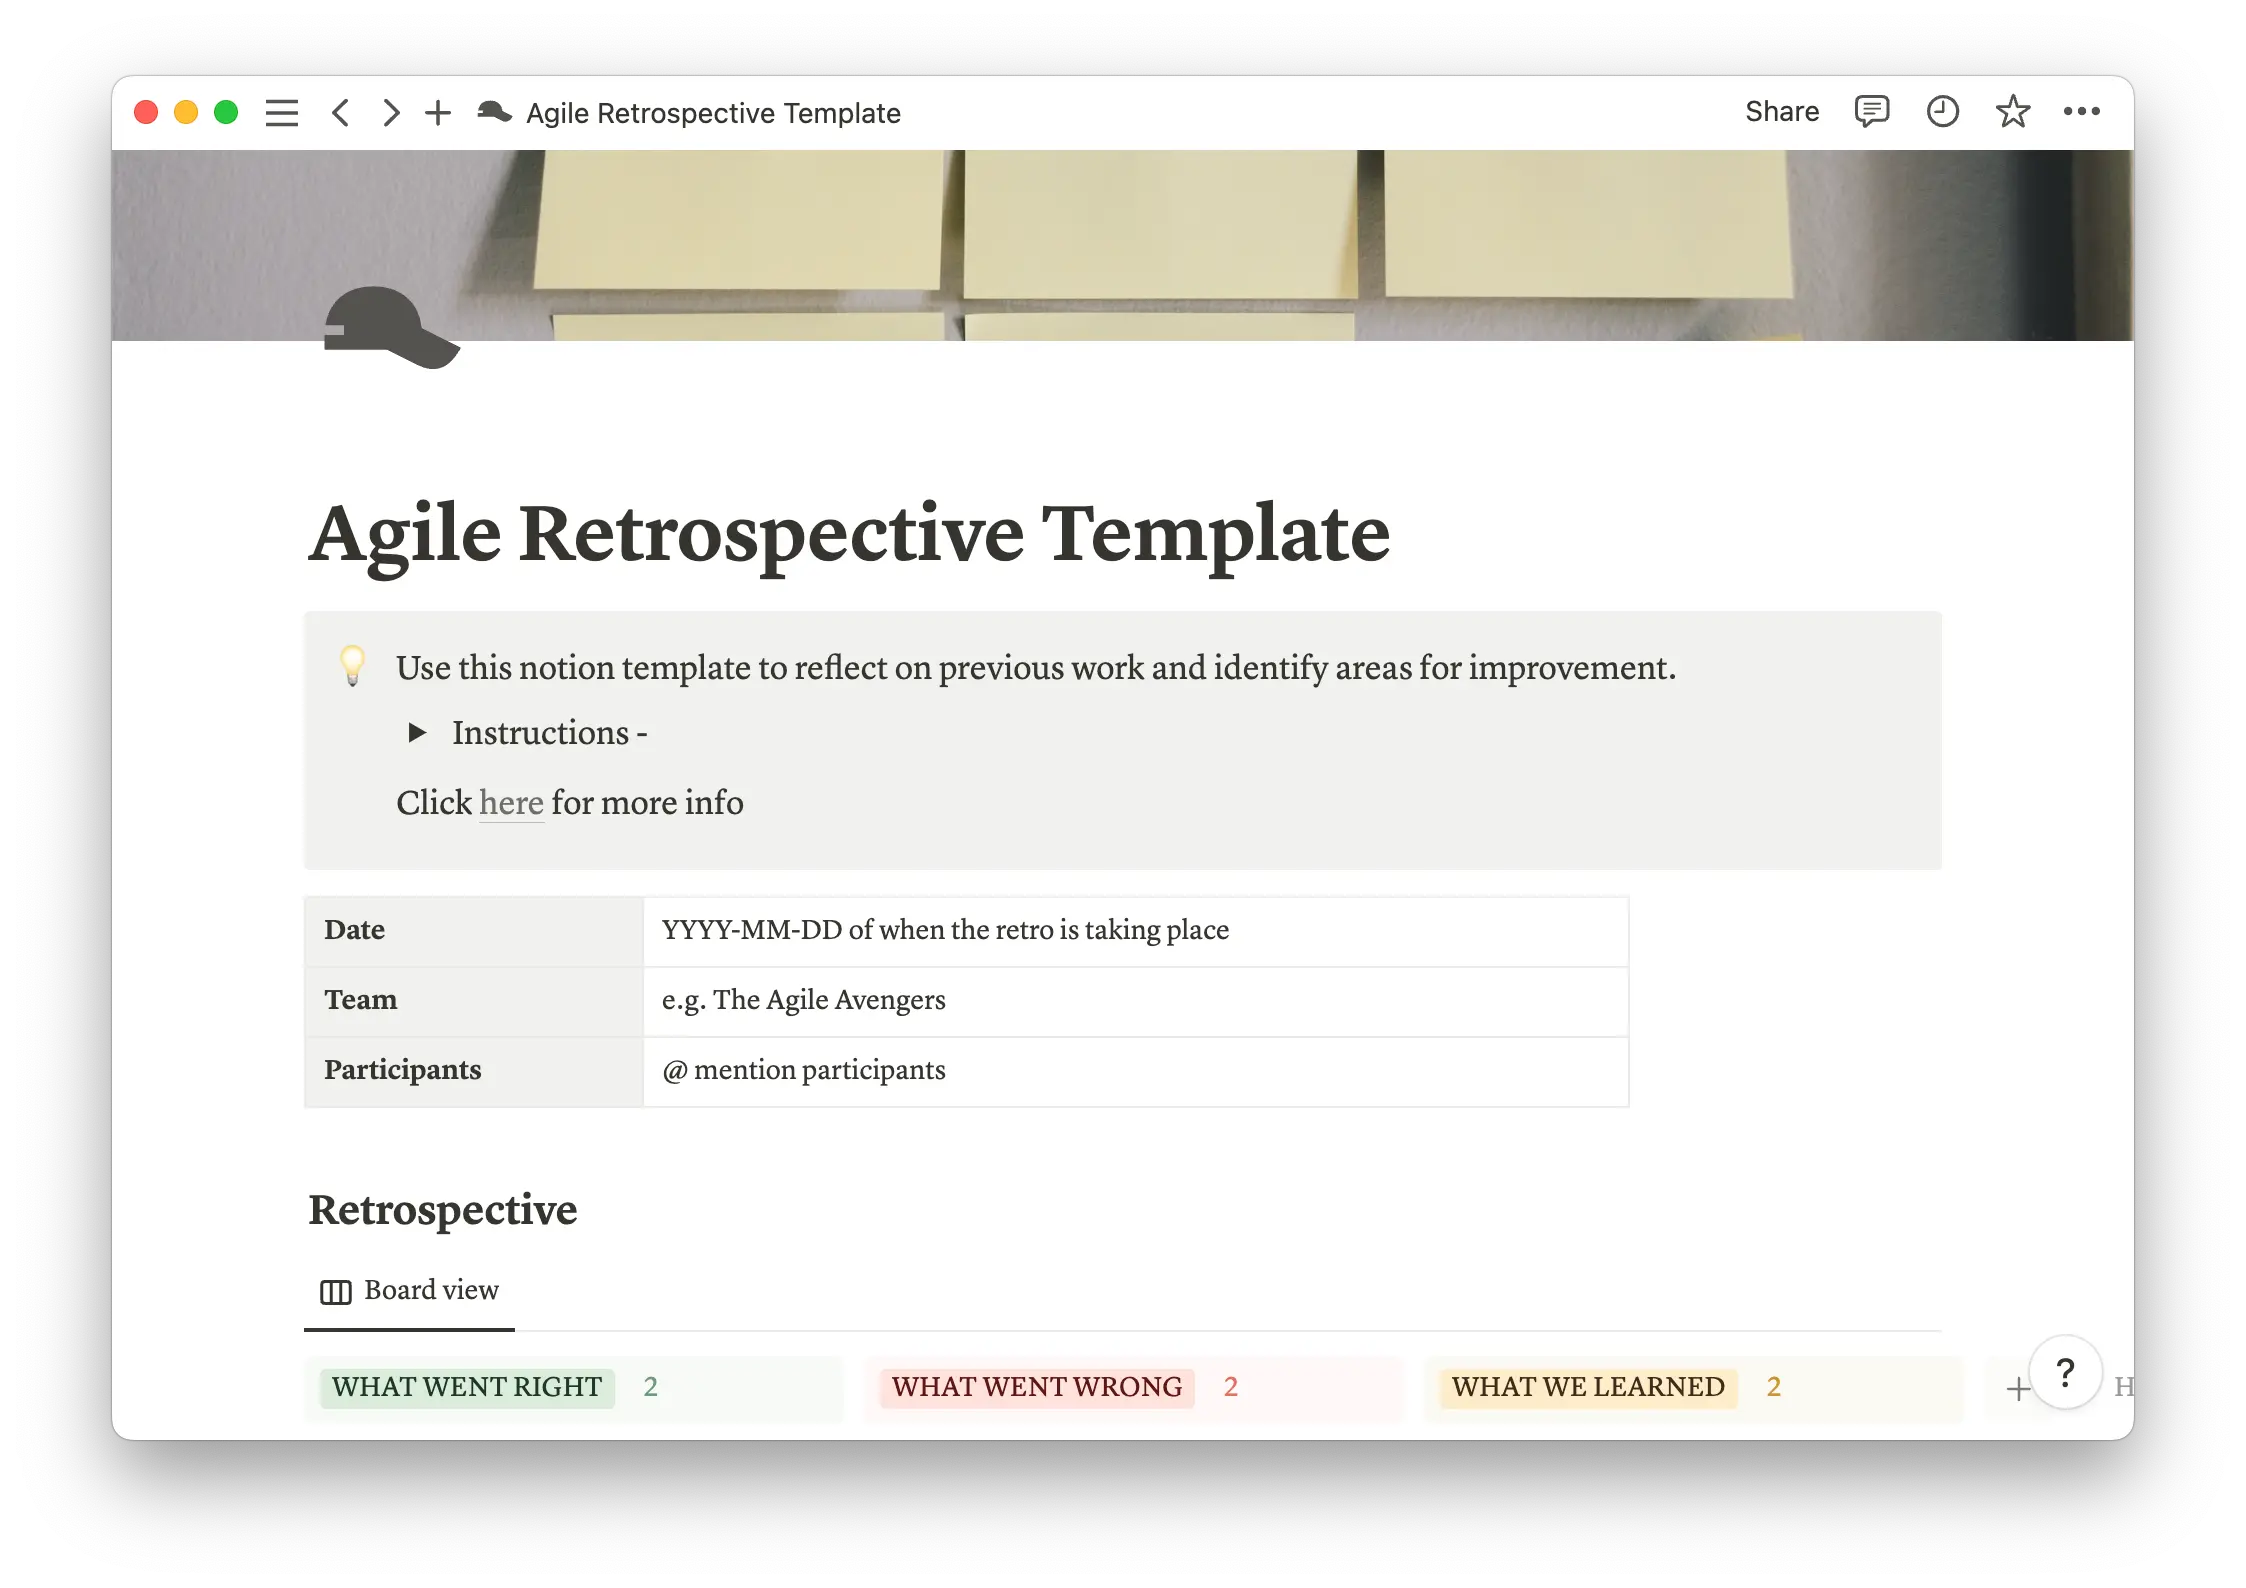The height and width of the screenshot is (1588, 2246).
Task: Open the here hyperlink for more info
Action: 511,803
